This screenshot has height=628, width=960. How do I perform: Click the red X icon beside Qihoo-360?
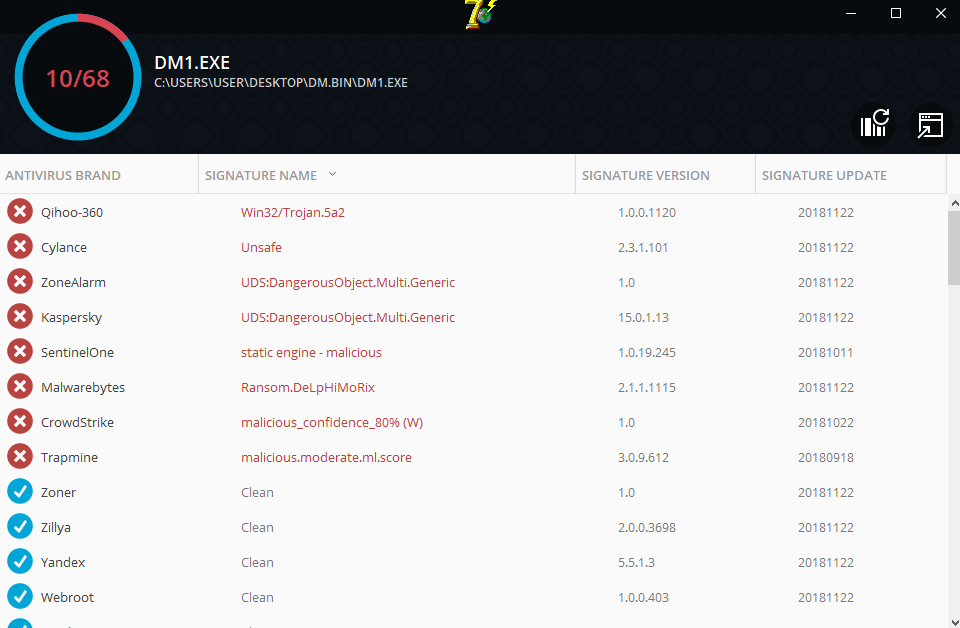click(20, 212)
